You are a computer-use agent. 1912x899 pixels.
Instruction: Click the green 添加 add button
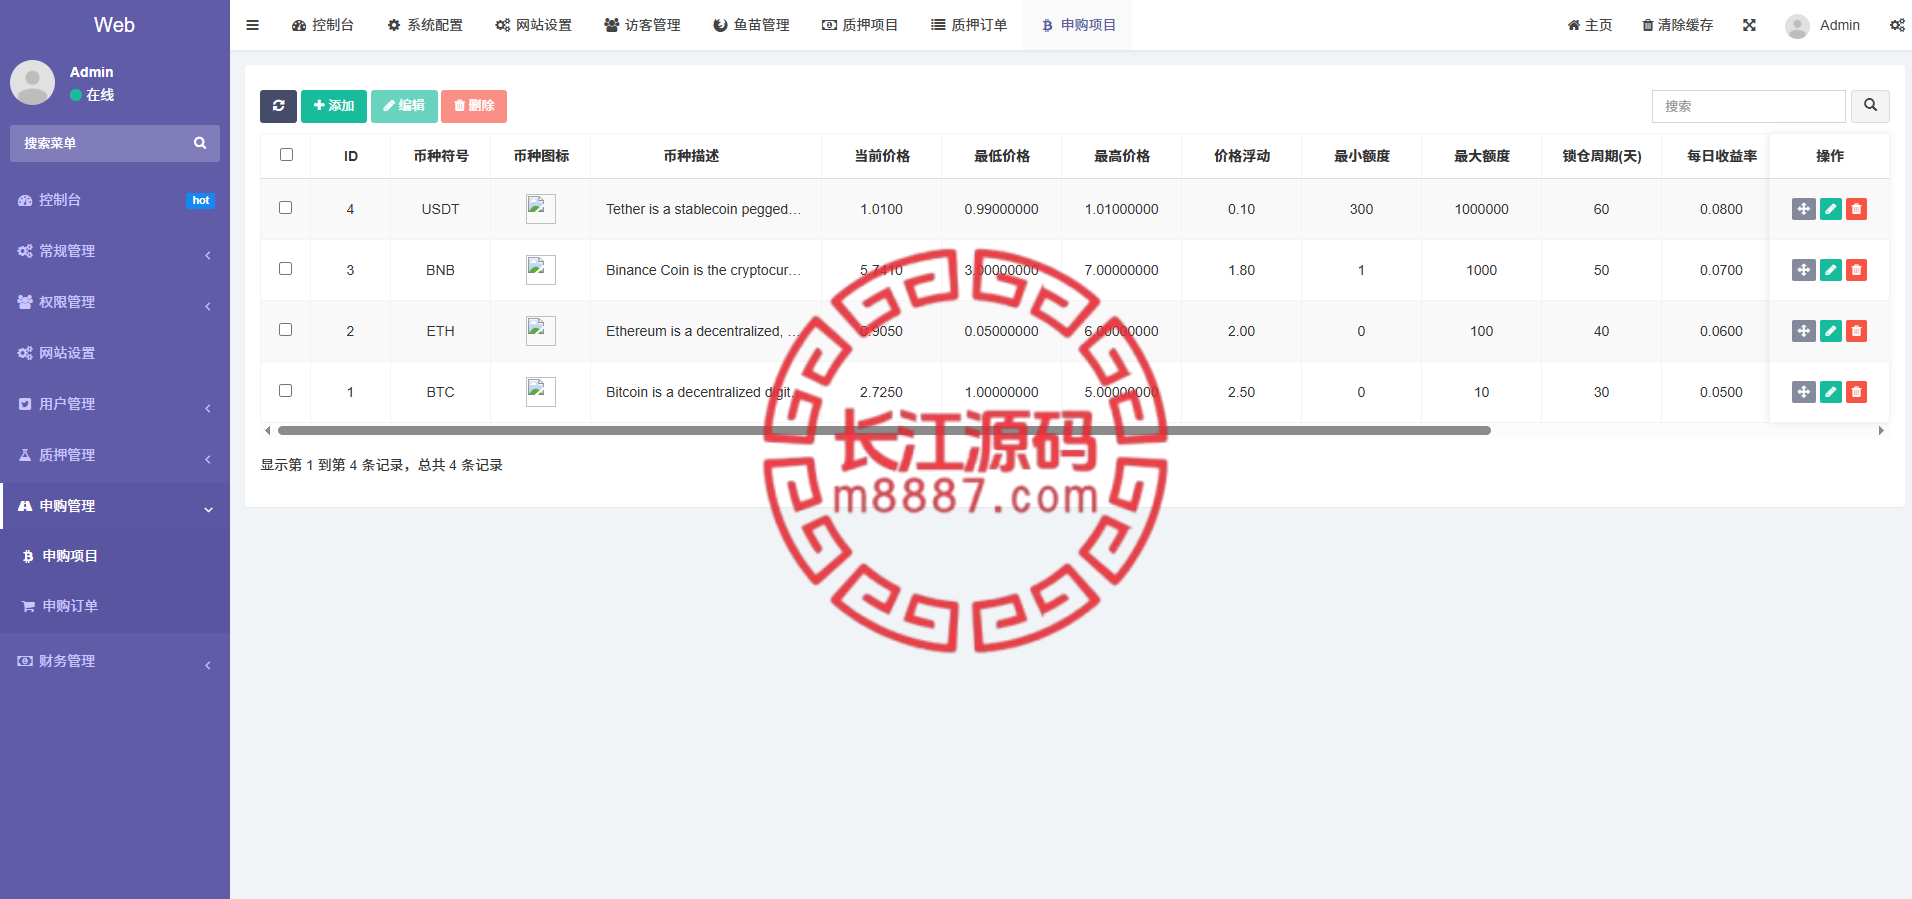pyautogui.click(x=334, y=106)
